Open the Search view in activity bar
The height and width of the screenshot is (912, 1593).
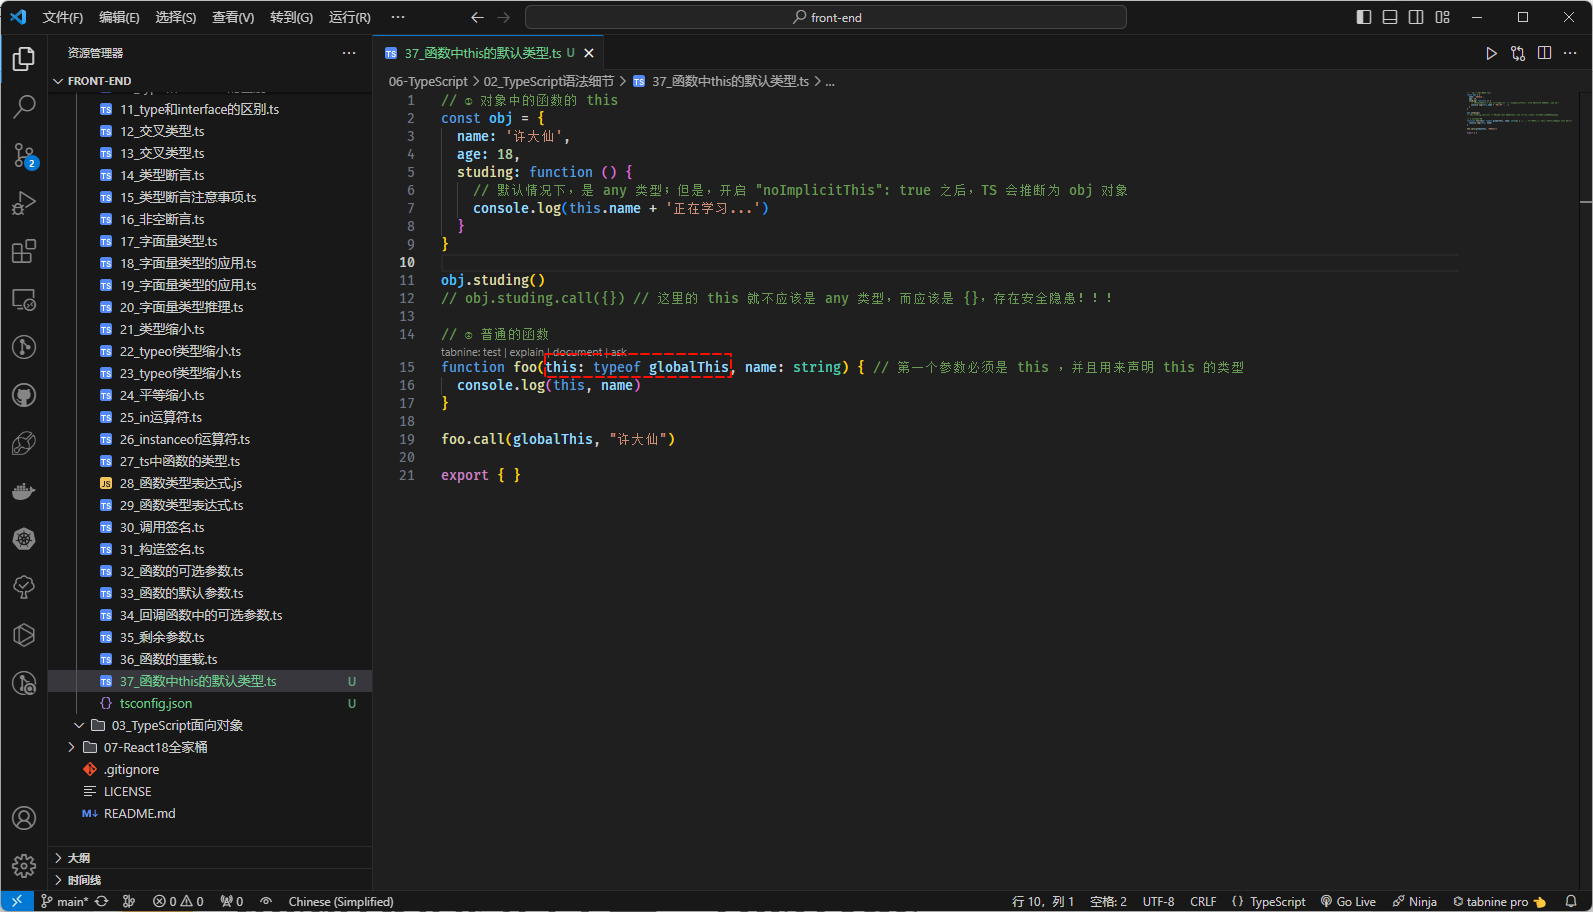pos(24,106)
